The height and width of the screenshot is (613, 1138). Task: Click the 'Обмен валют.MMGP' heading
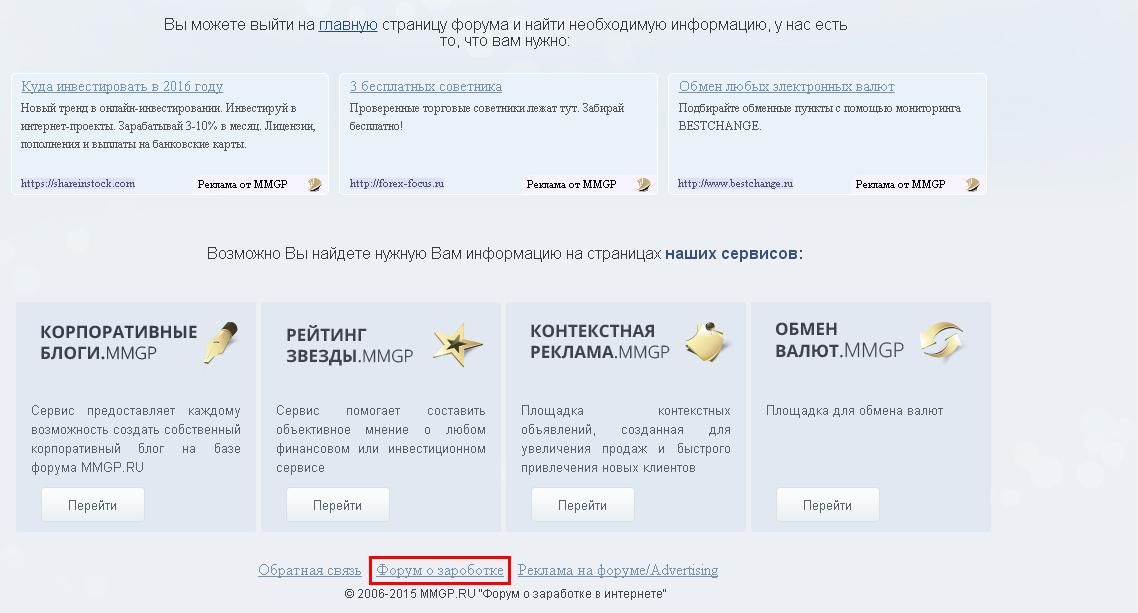click(x=839, y=340)
